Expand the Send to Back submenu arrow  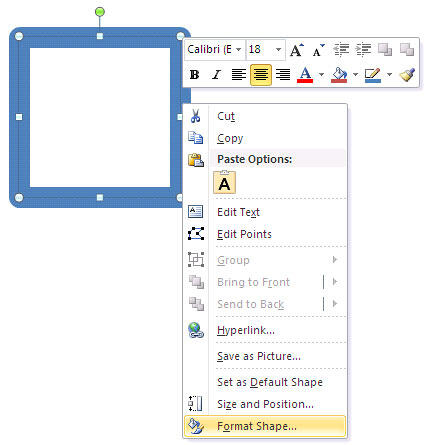335,304
